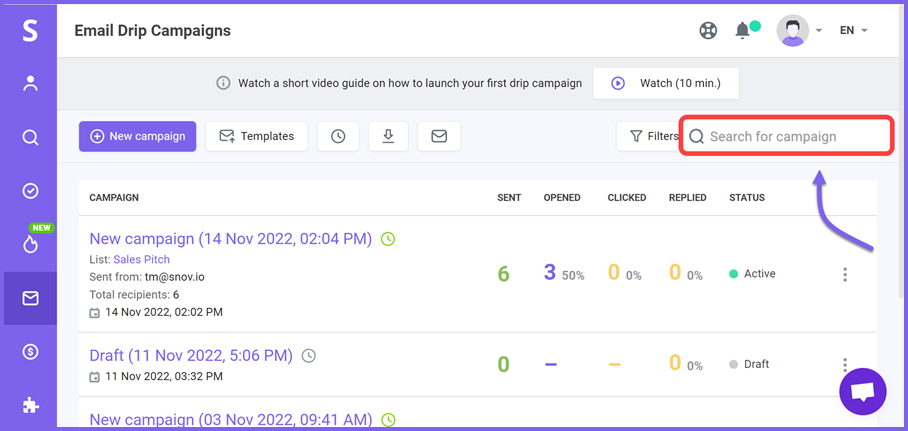908x431 pixels.
Task: Expand the user avatar account dropdown
Action: coord(800,31)
